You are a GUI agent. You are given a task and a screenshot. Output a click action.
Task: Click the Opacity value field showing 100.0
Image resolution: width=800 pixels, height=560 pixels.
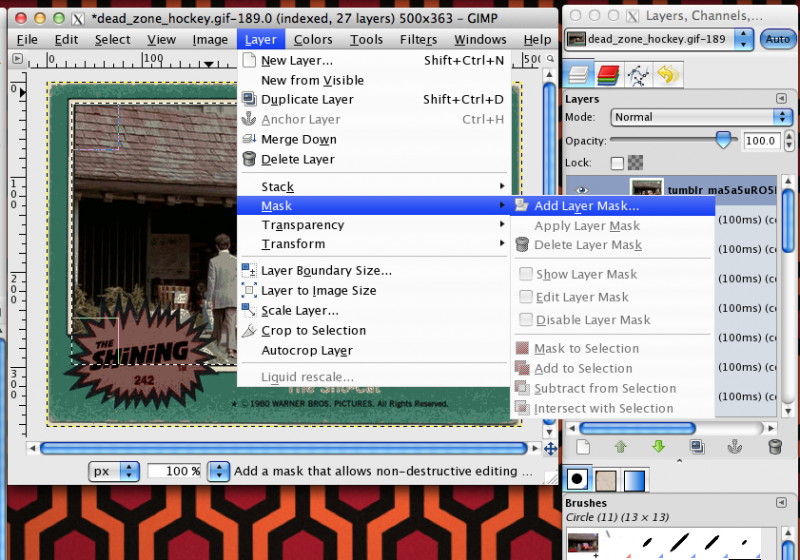[x=761, y=141]
